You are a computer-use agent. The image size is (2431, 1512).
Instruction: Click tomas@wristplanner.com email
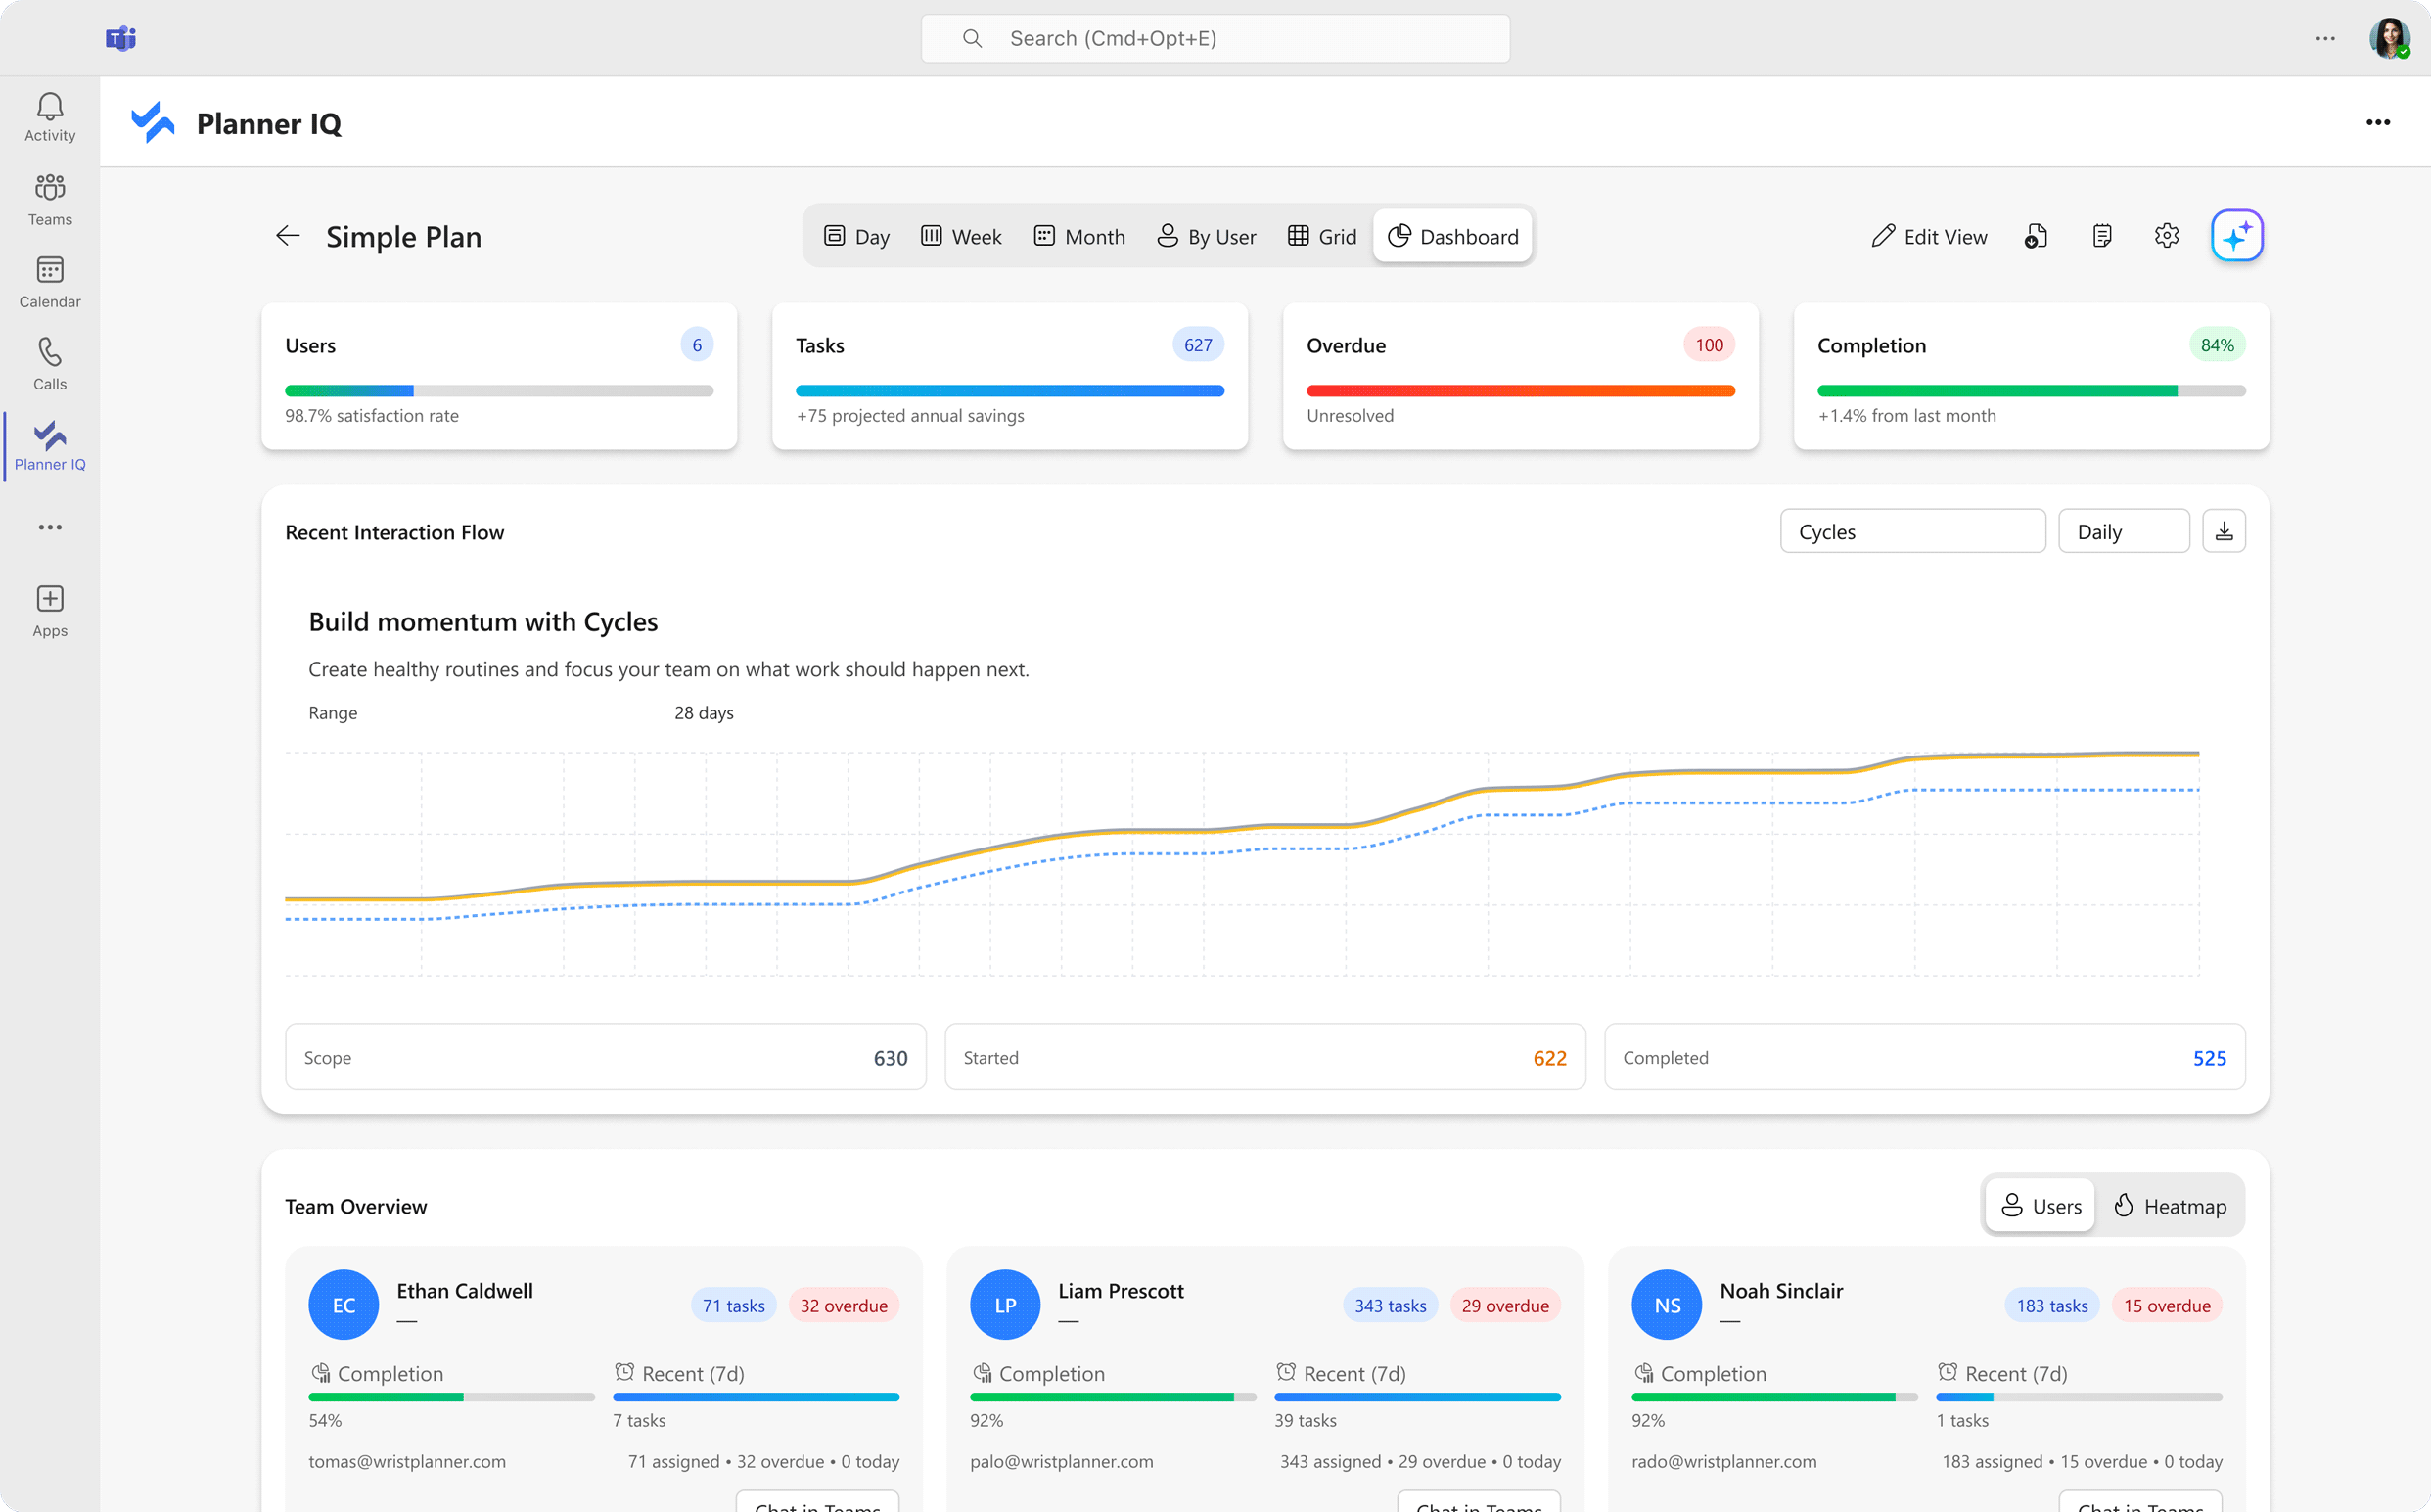coord(407,1461)
